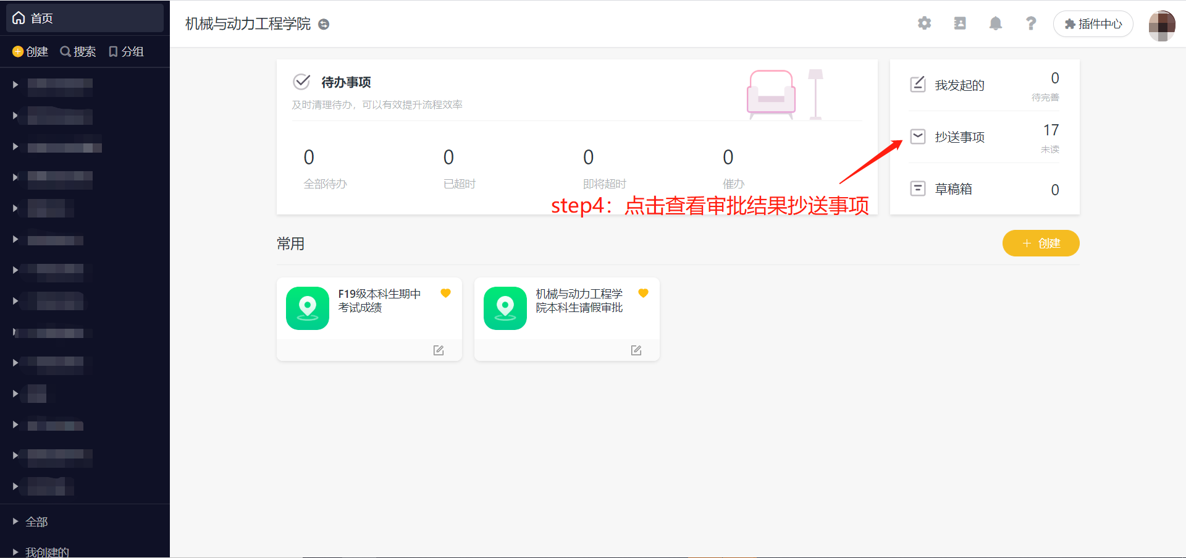
Task: Click the yellow 创建 button
Action: pyautogui.click(x=1040, y=243)
